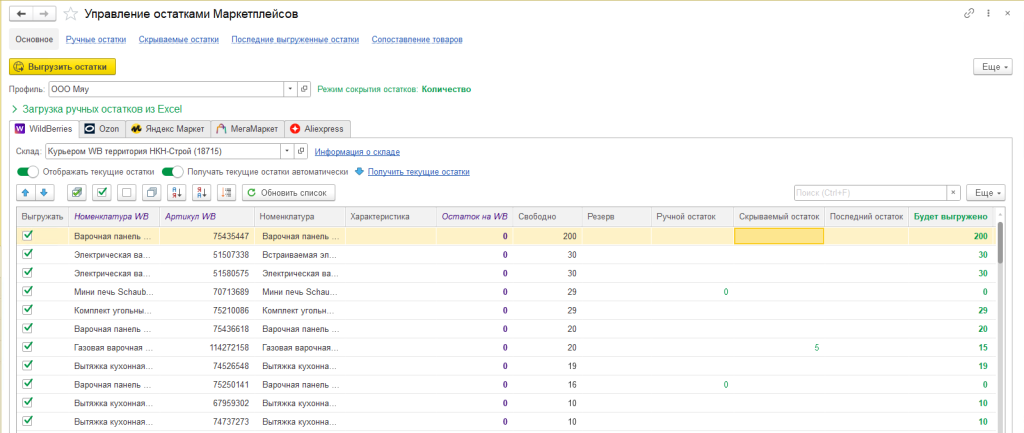Click the Скрываемый остаток value 5

(x=816, y=347)
